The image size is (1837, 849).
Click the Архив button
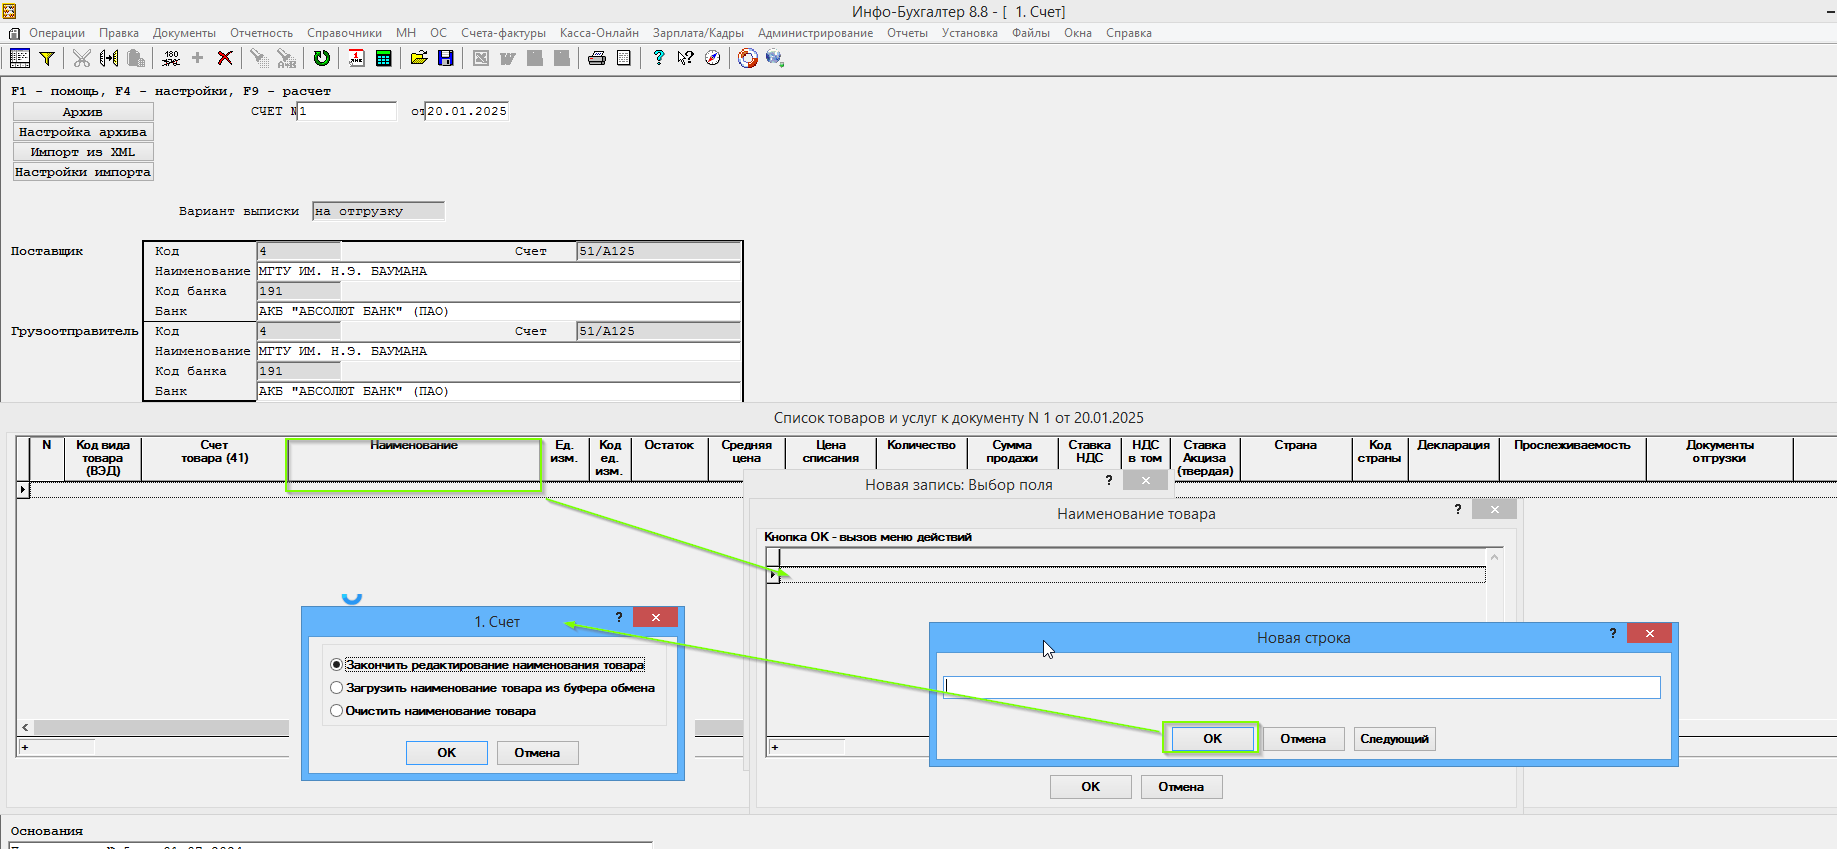(x=83, y=112)
